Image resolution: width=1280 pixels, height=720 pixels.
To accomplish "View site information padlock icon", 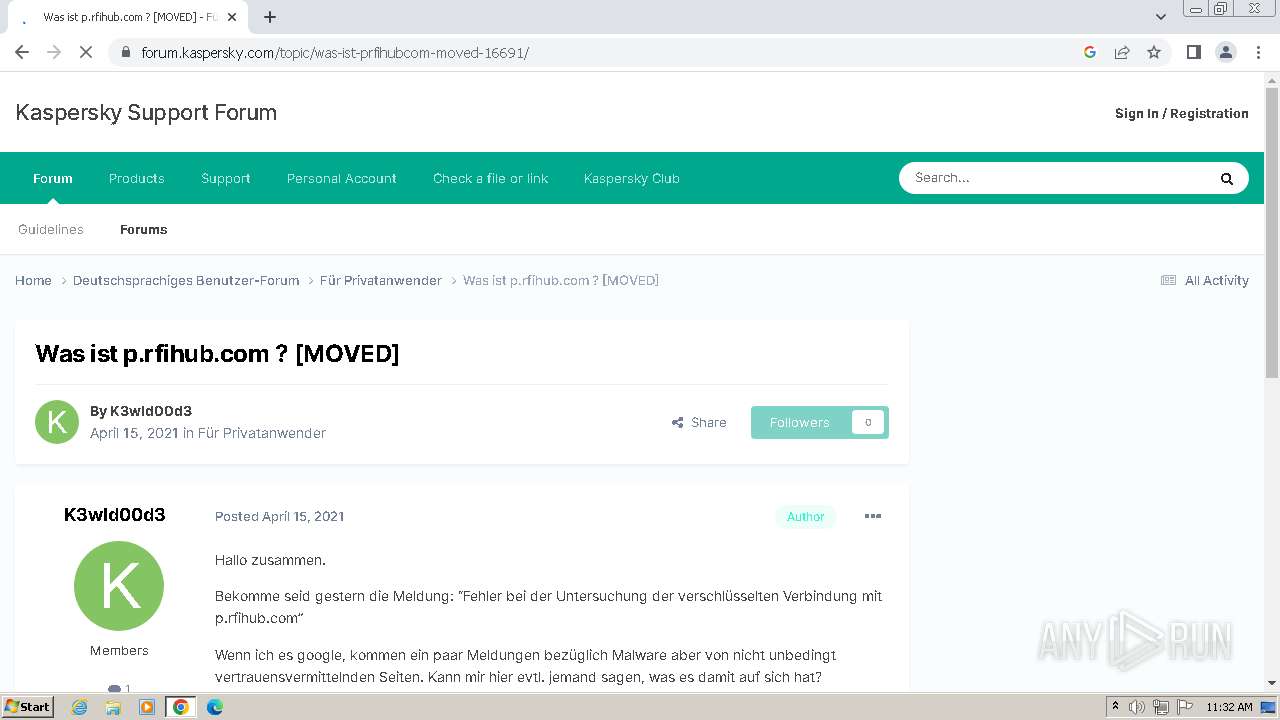I will (125, 52).
